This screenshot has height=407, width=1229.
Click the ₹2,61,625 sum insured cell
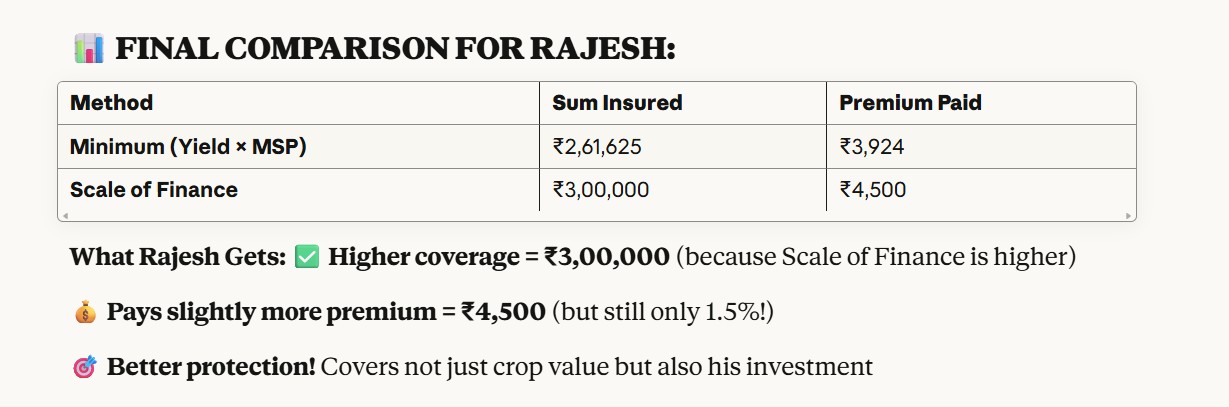[597, 147]
